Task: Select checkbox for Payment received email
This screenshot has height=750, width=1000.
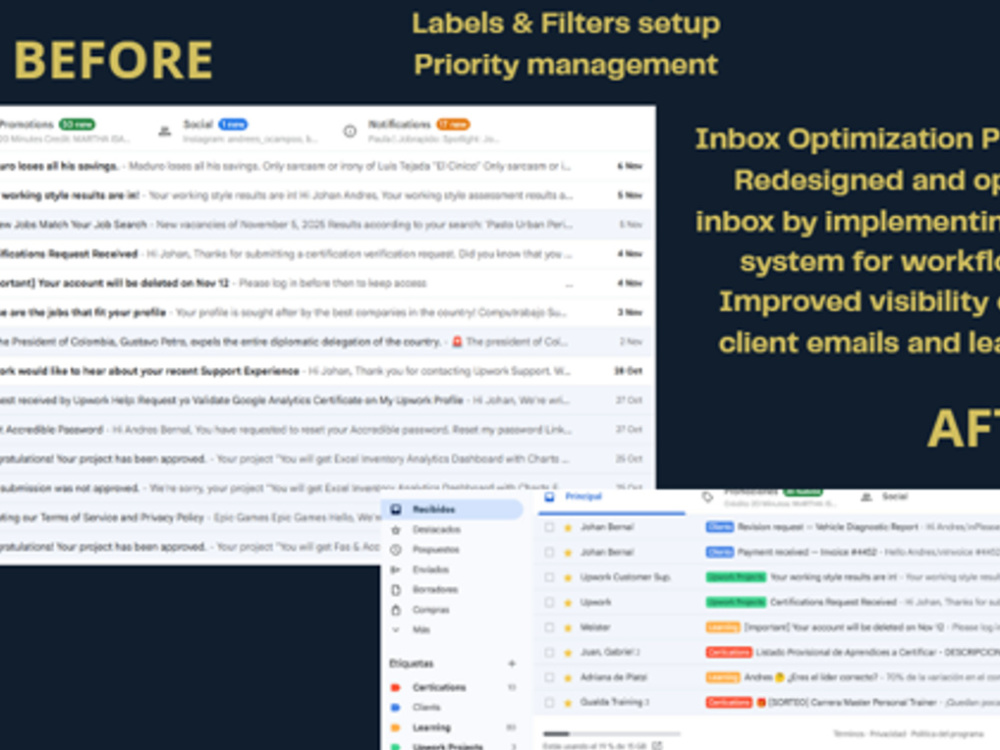Action: 549,552
